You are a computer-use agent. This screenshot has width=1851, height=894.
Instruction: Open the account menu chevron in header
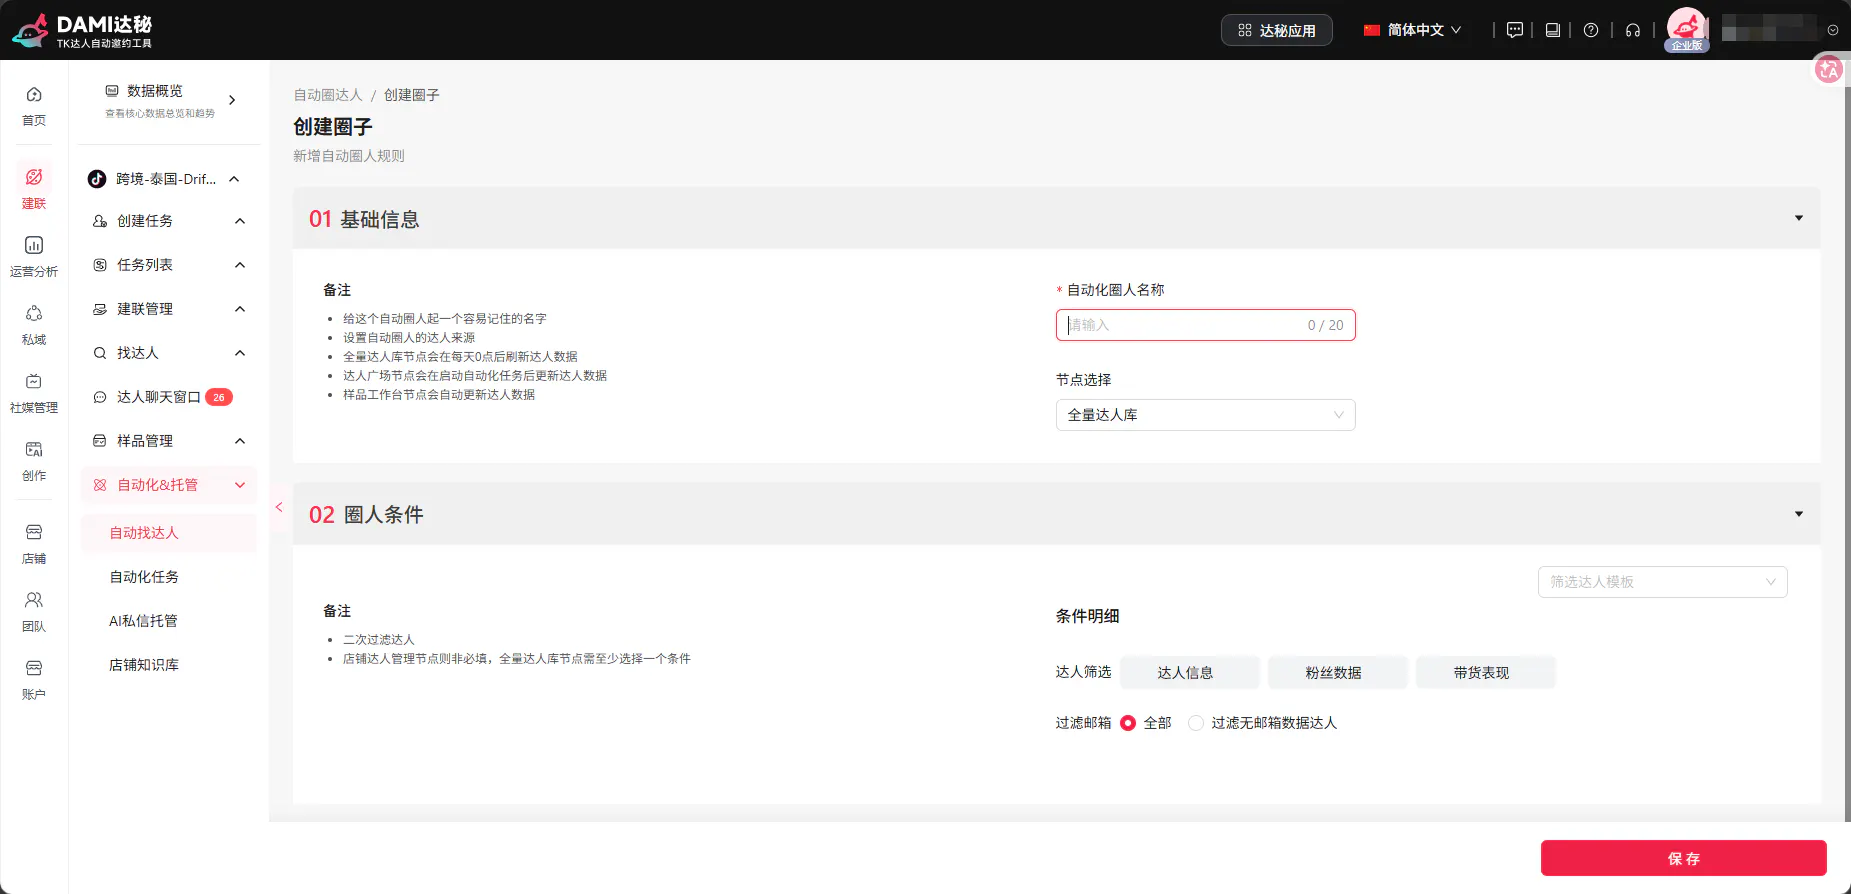click(1833, 30)
